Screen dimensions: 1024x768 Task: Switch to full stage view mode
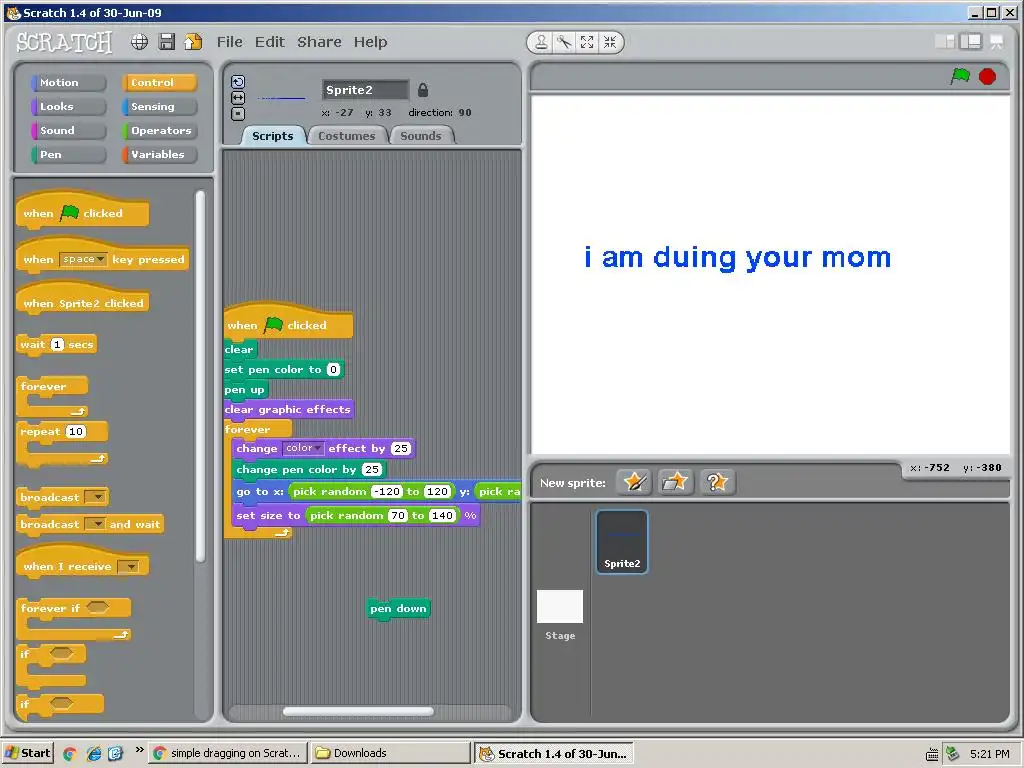970,42
